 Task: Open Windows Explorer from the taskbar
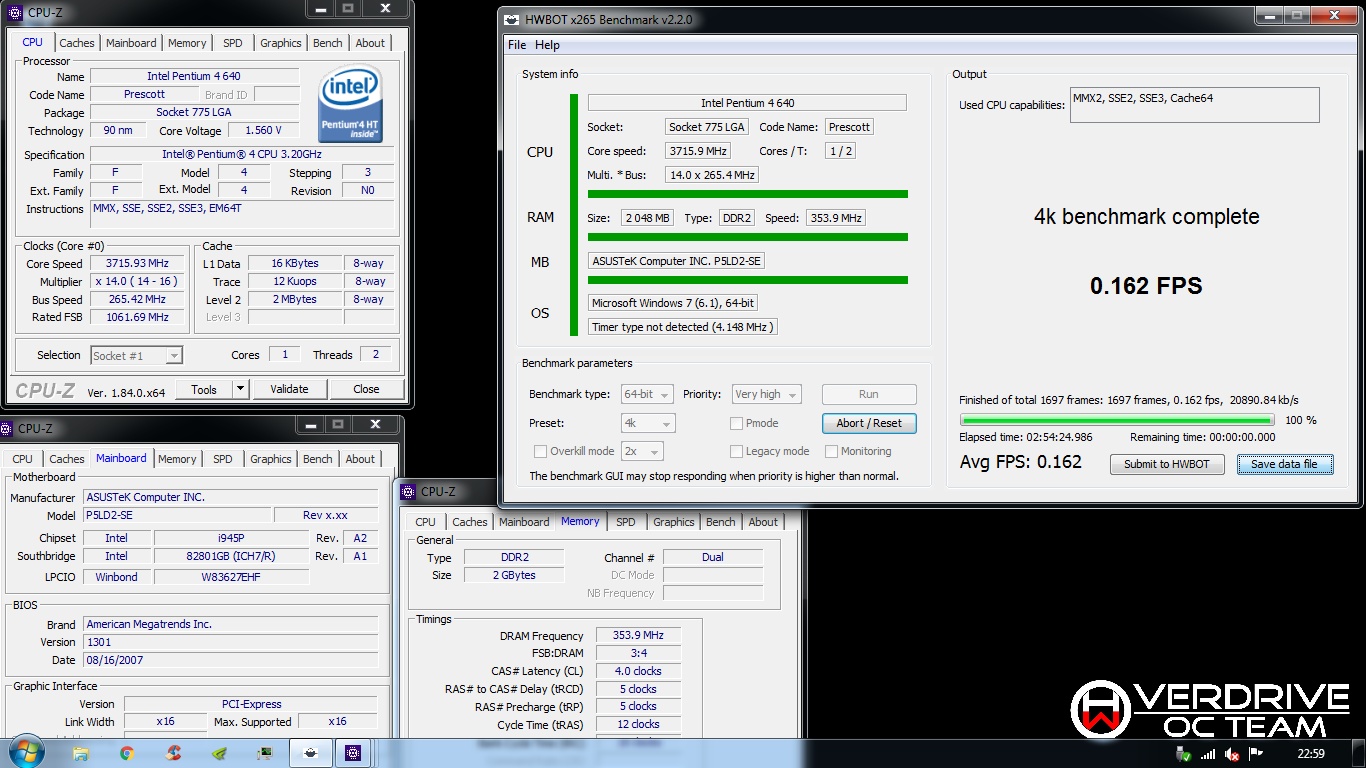tap(81, 753)
